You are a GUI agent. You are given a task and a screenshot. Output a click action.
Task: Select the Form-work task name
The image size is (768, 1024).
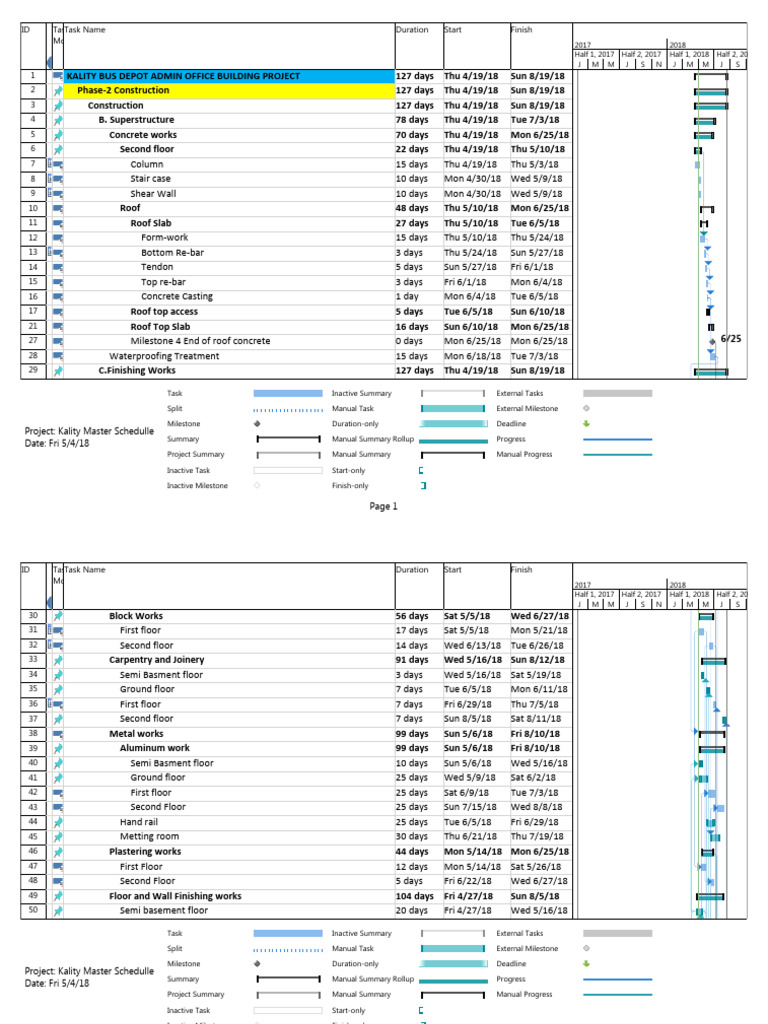pos(165,238)
